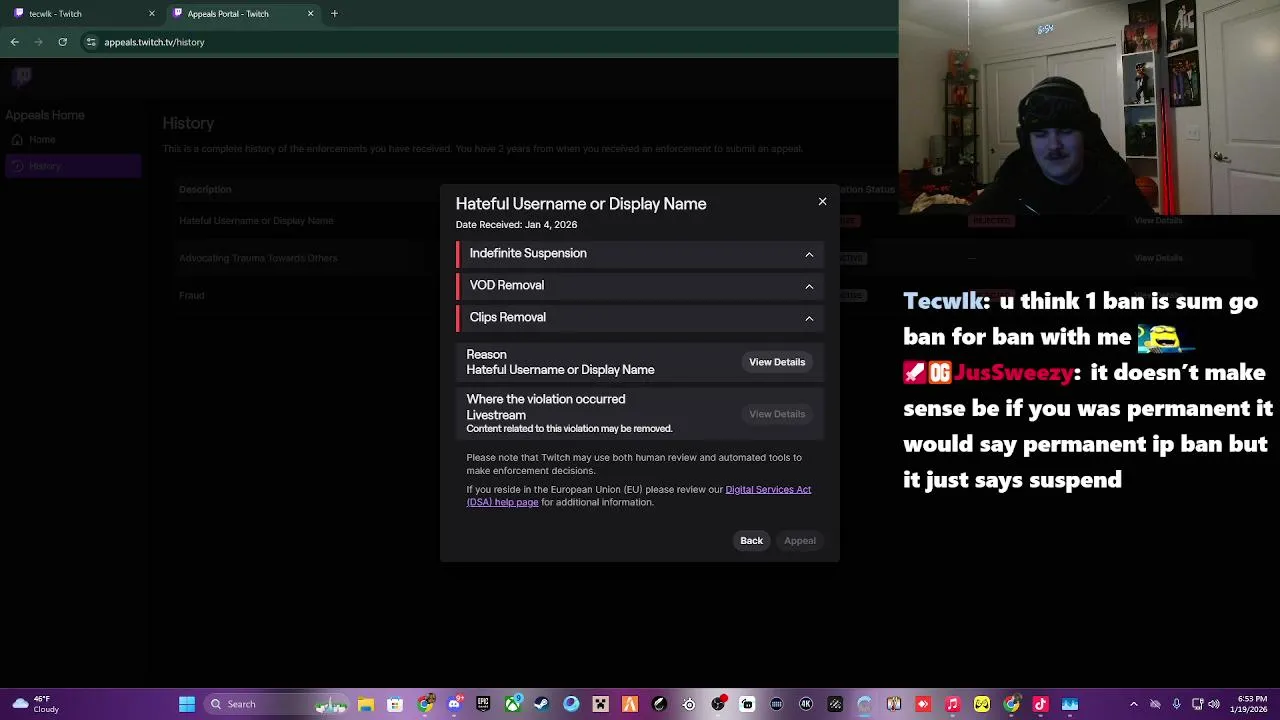Collapse the Indefinite Suspension section
Viewport: 1280px width, 720px height.
tap(809, 254)
